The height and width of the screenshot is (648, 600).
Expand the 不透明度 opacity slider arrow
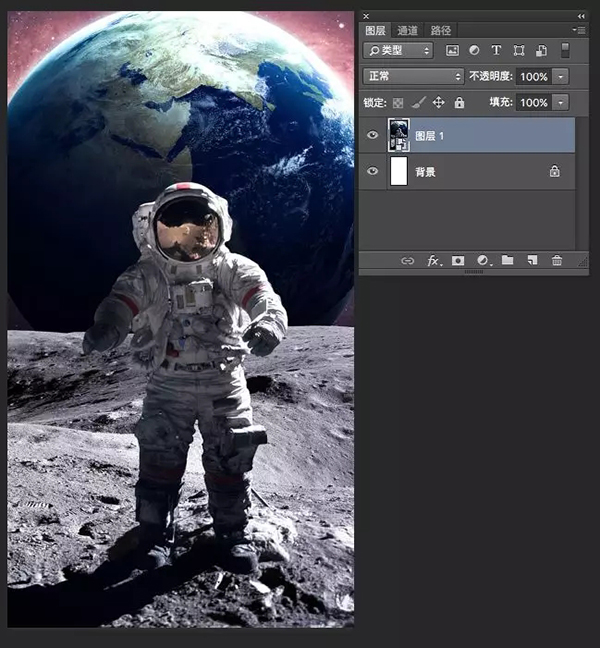(x=560, y=76)
